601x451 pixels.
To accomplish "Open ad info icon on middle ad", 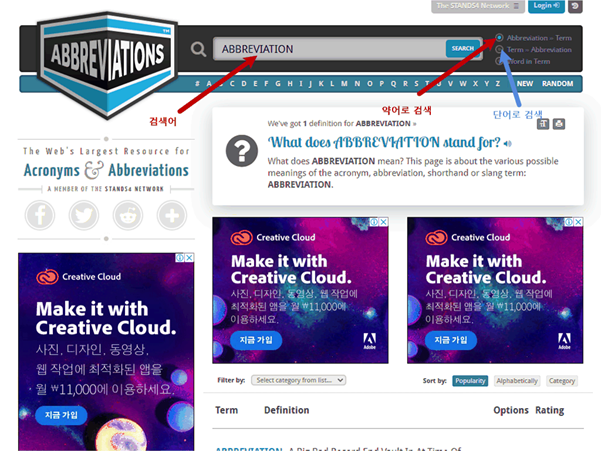I will [374, 222].
